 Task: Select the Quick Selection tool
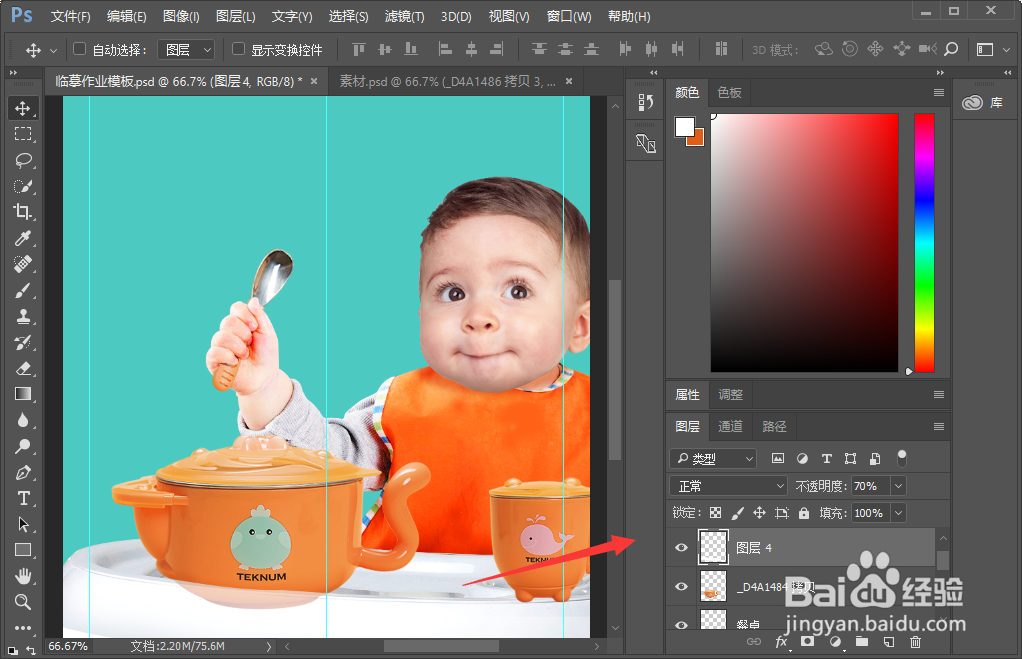(x=23, y=186)
